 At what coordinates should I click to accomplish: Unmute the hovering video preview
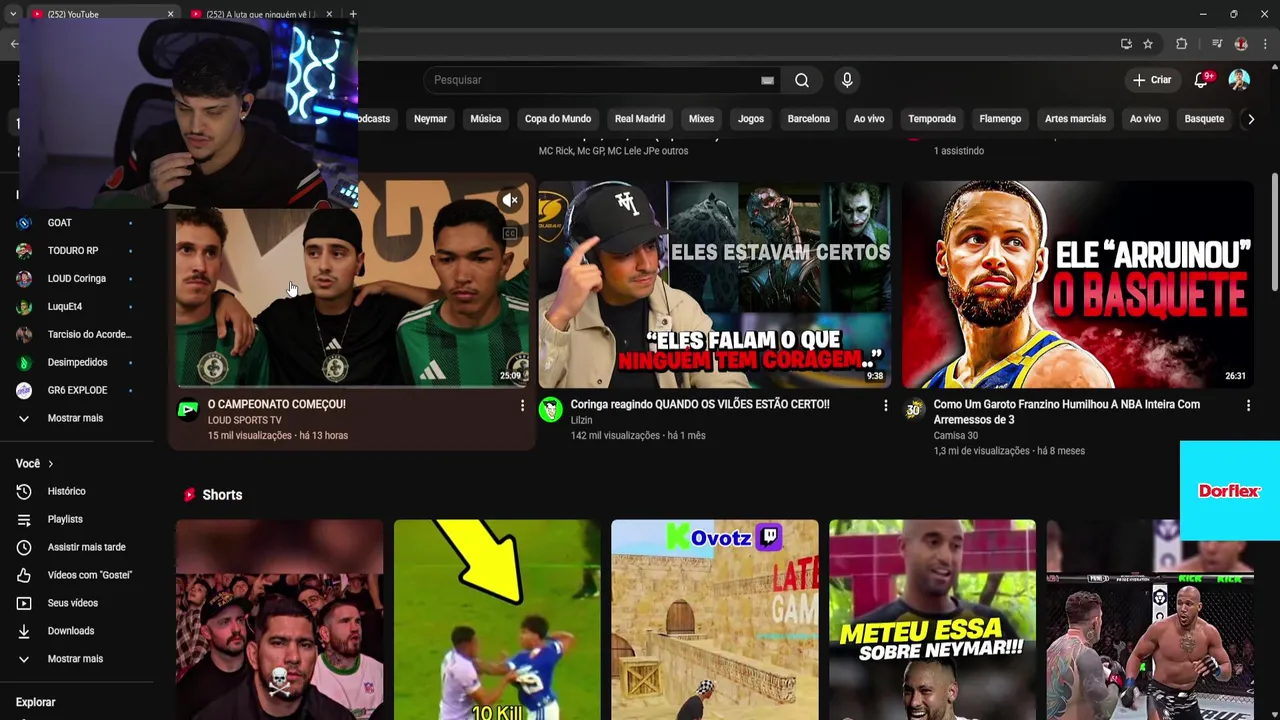click(x=510, y=200)
